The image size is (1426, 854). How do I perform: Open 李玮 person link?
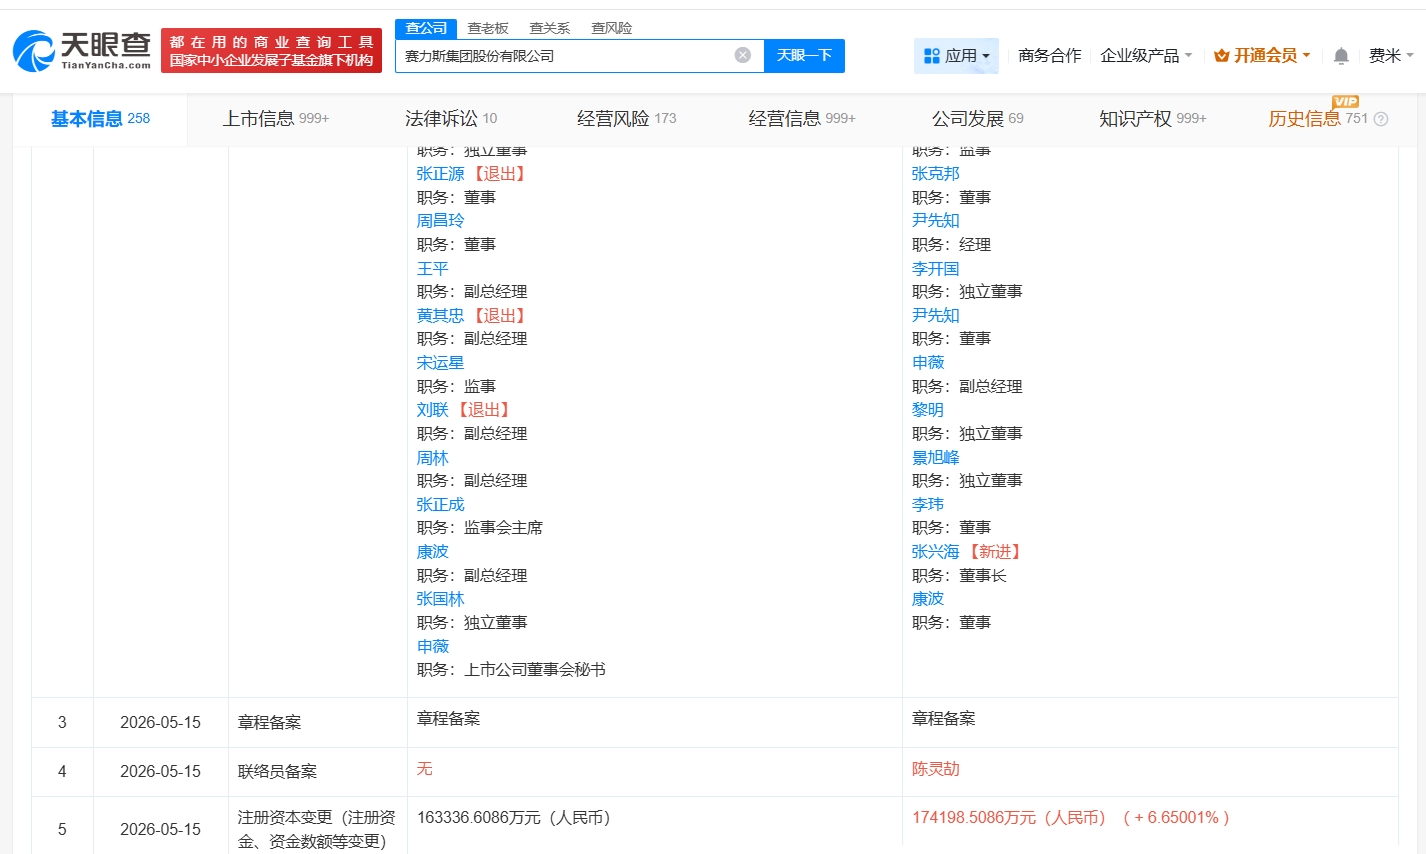(927, 505)
